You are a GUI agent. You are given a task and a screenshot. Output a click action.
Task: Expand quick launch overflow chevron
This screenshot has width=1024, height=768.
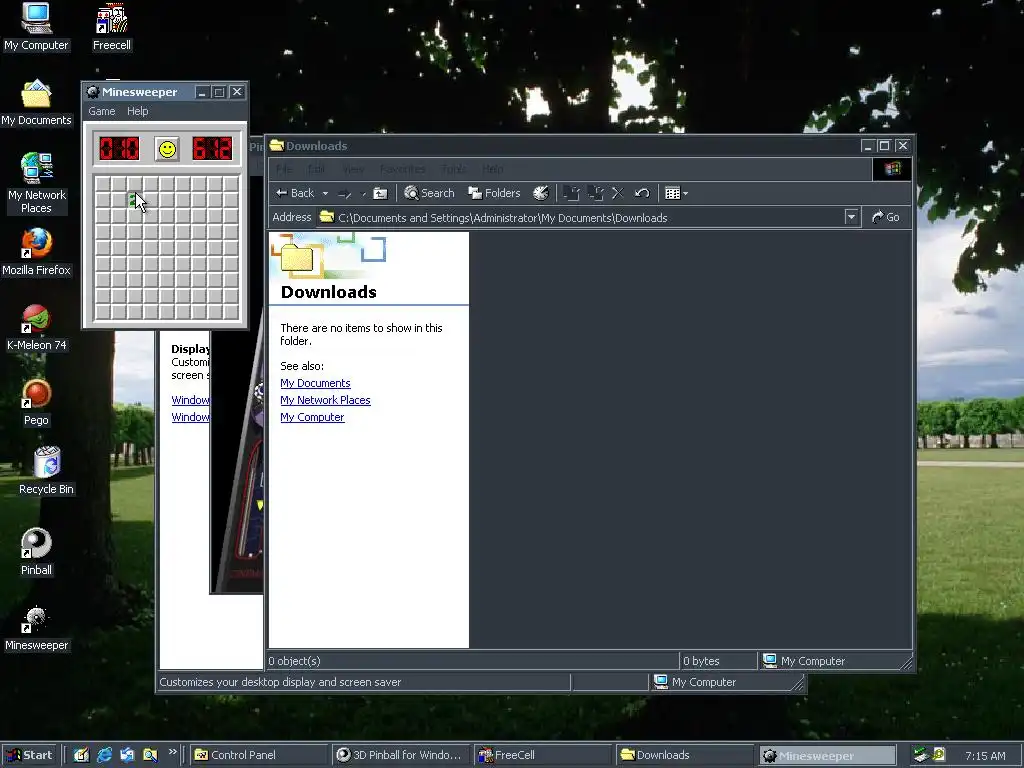(x=172, y=752)
